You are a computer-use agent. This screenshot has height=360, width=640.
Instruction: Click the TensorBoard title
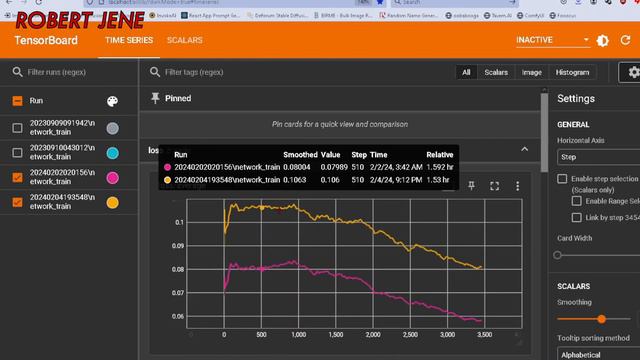tap(46, 40)
